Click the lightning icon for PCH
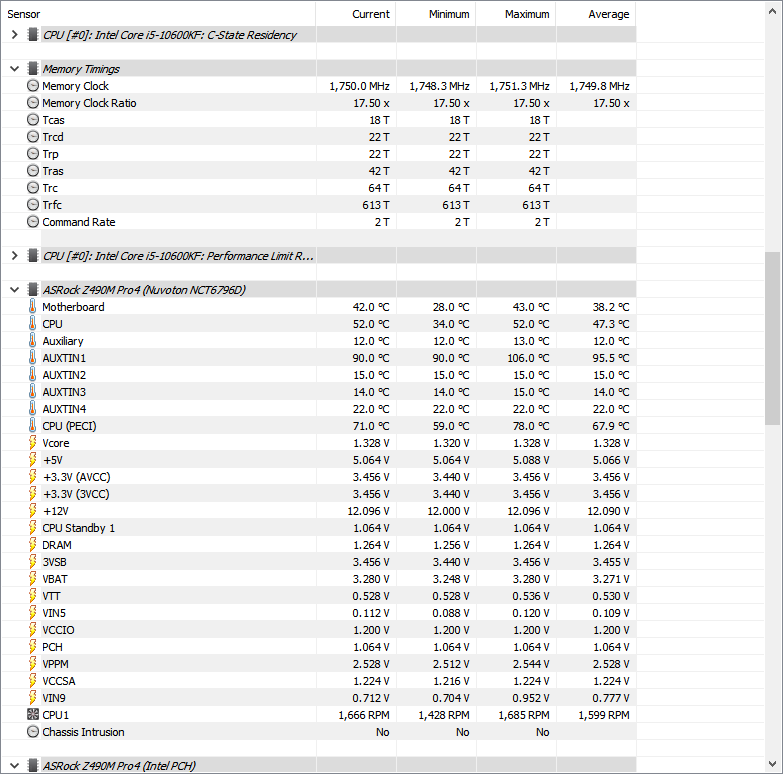783x774 pixels. pos(32,647)
